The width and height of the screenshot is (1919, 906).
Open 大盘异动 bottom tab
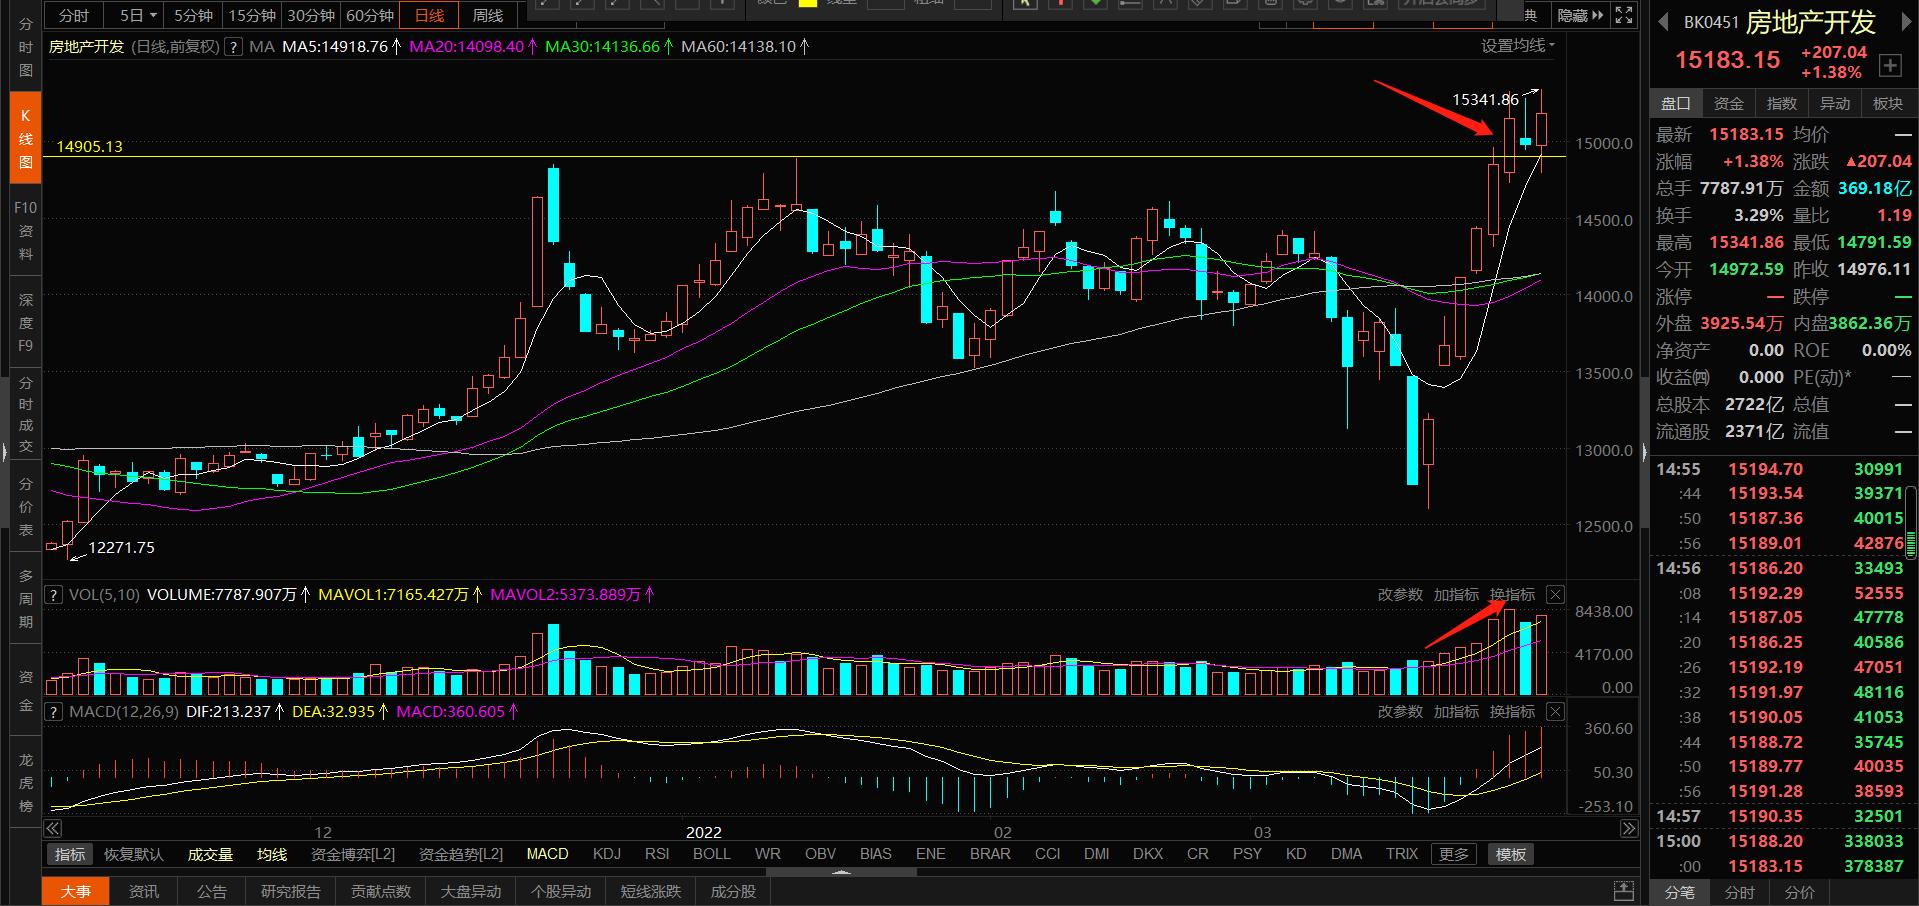click(x=471, y=891)
